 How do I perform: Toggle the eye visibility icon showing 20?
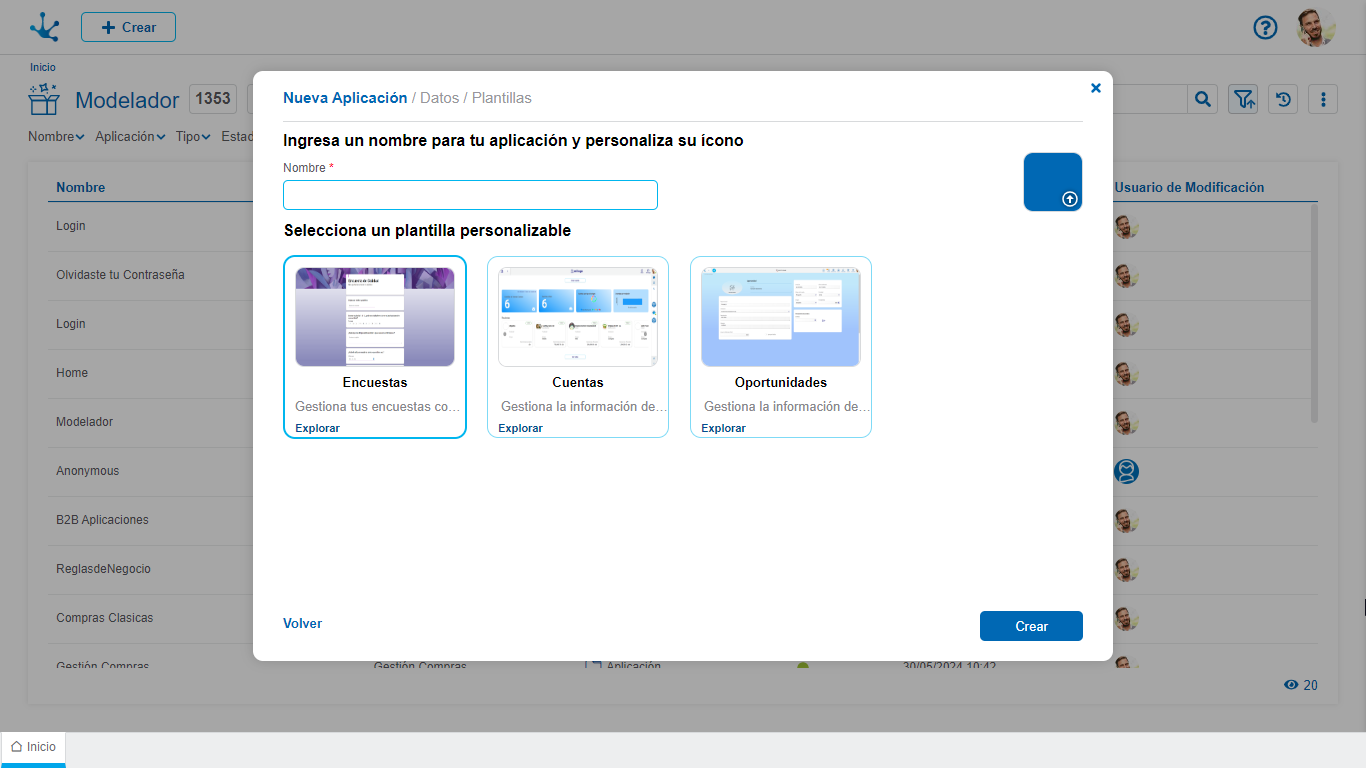(x=1289, y=685)
